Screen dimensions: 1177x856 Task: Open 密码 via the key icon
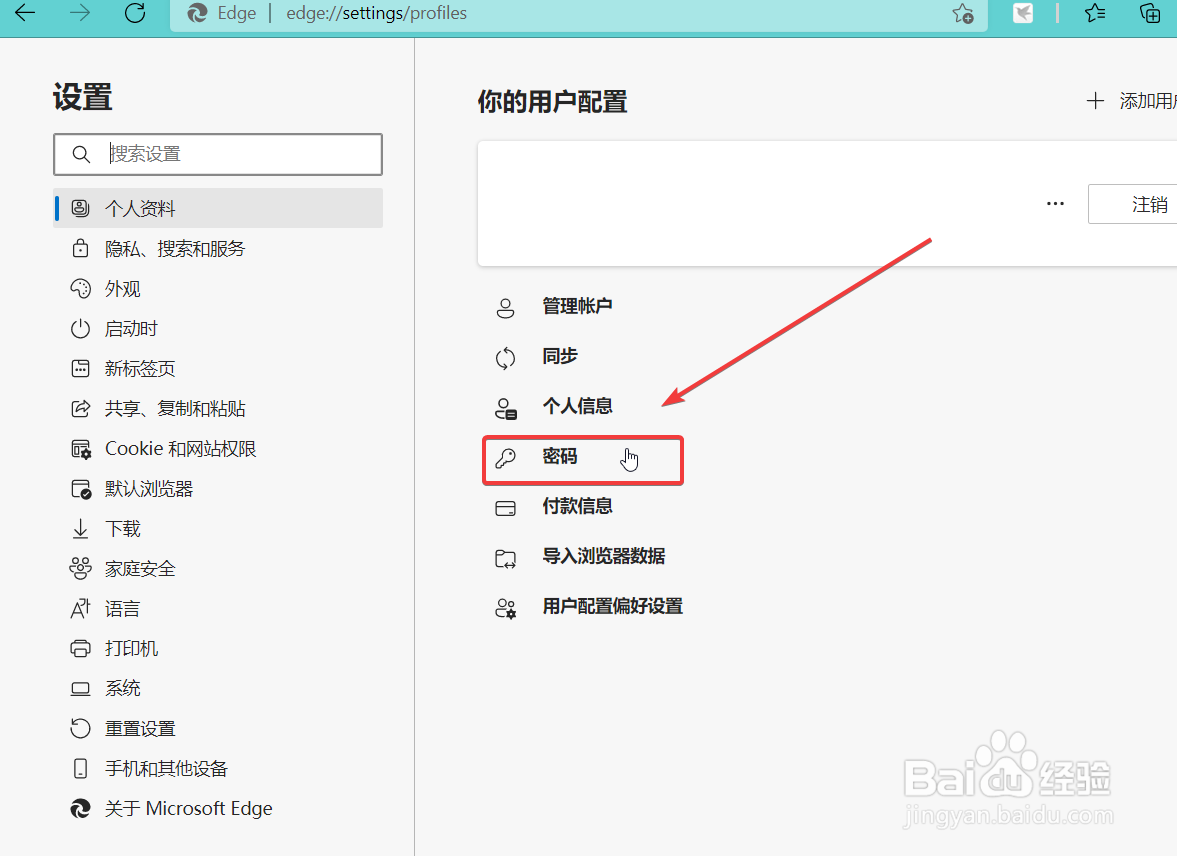click(x=506, y=458)
